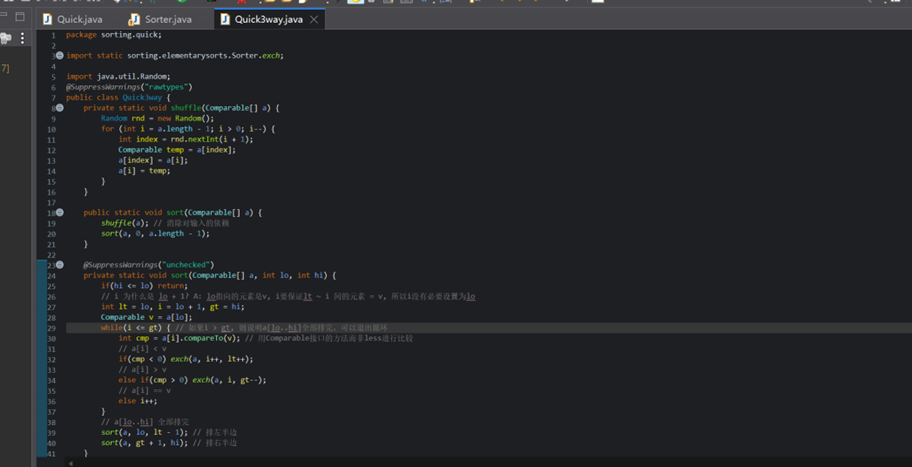Click the "while(i <= gt)" loop condition

[x=133, y=328]
